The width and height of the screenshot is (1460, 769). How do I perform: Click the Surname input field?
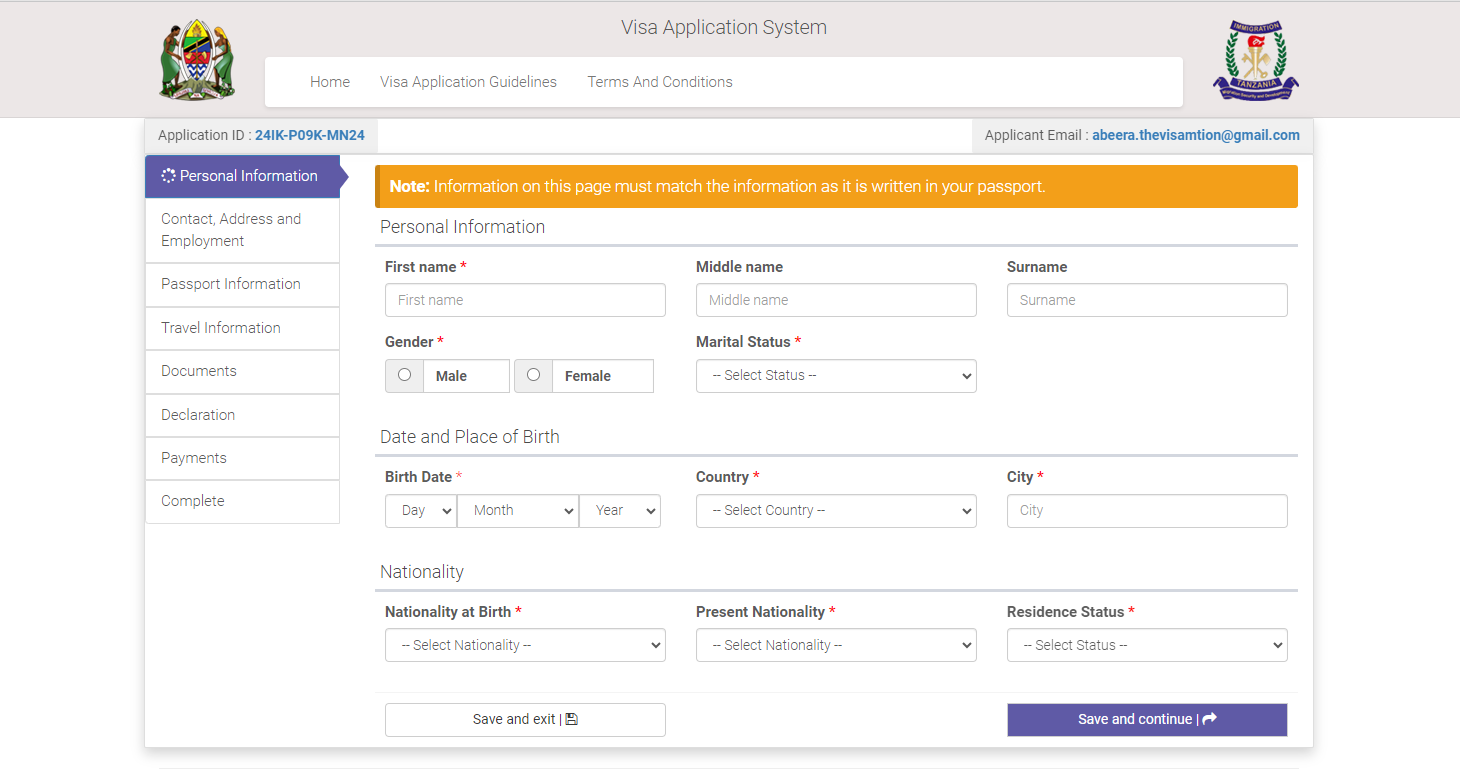coord(1147,300)
